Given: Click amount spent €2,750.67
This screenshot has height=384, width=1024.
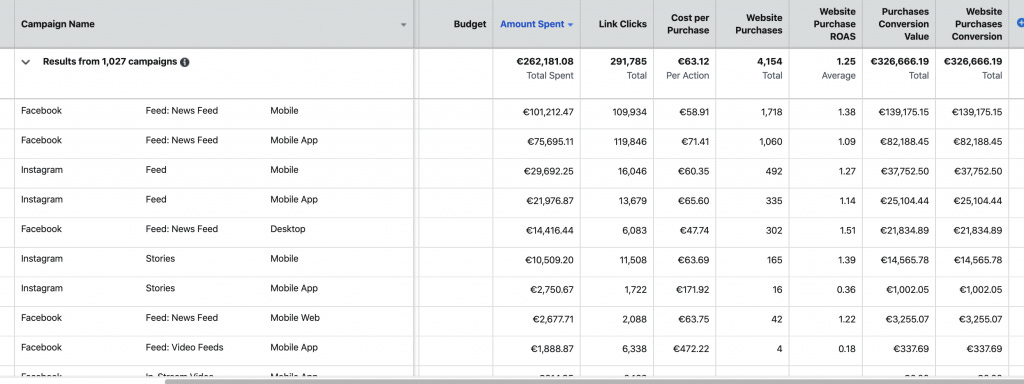Looking at the screenshot, I should [x=552, y=290].
